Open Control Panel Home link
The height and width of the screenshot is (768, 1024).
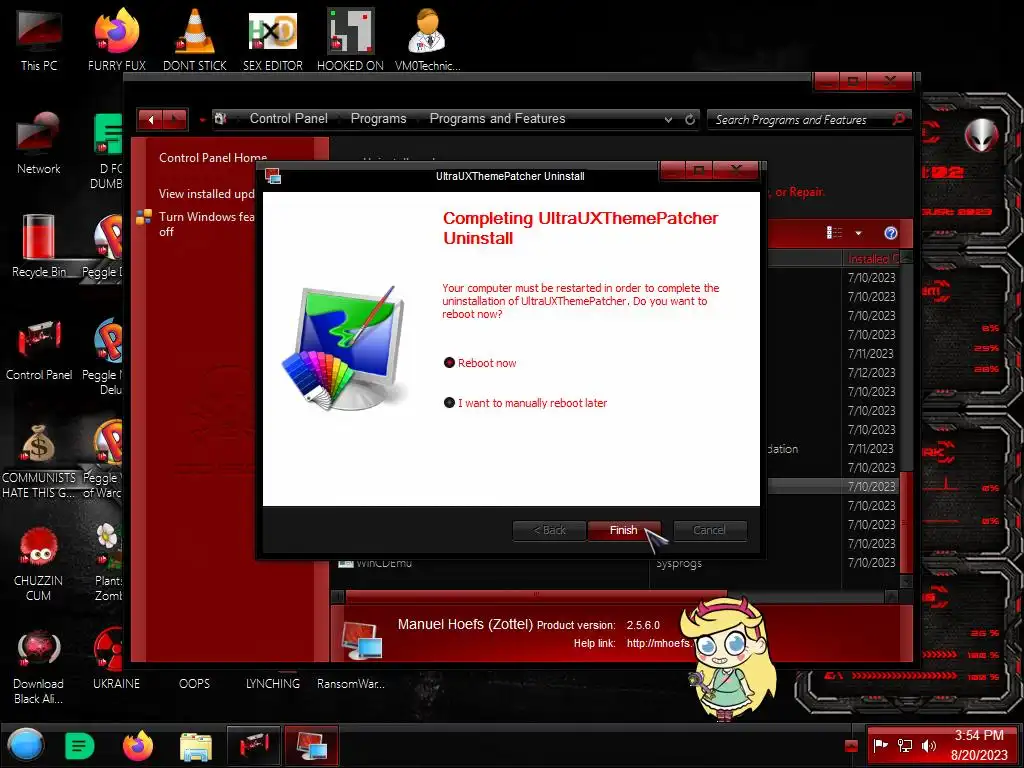213,158
